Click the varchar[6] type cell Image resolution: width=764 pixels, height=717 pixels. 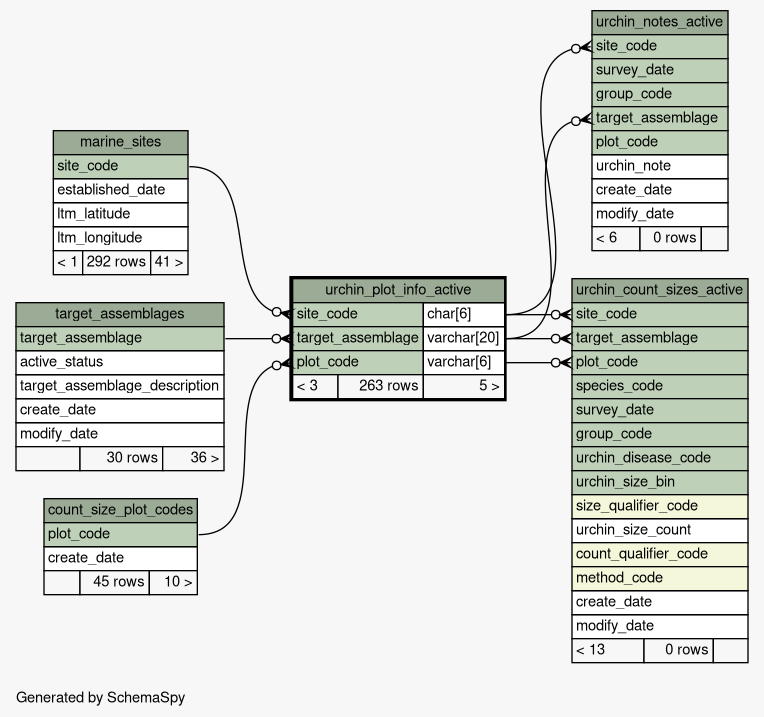tap(463, 362)
